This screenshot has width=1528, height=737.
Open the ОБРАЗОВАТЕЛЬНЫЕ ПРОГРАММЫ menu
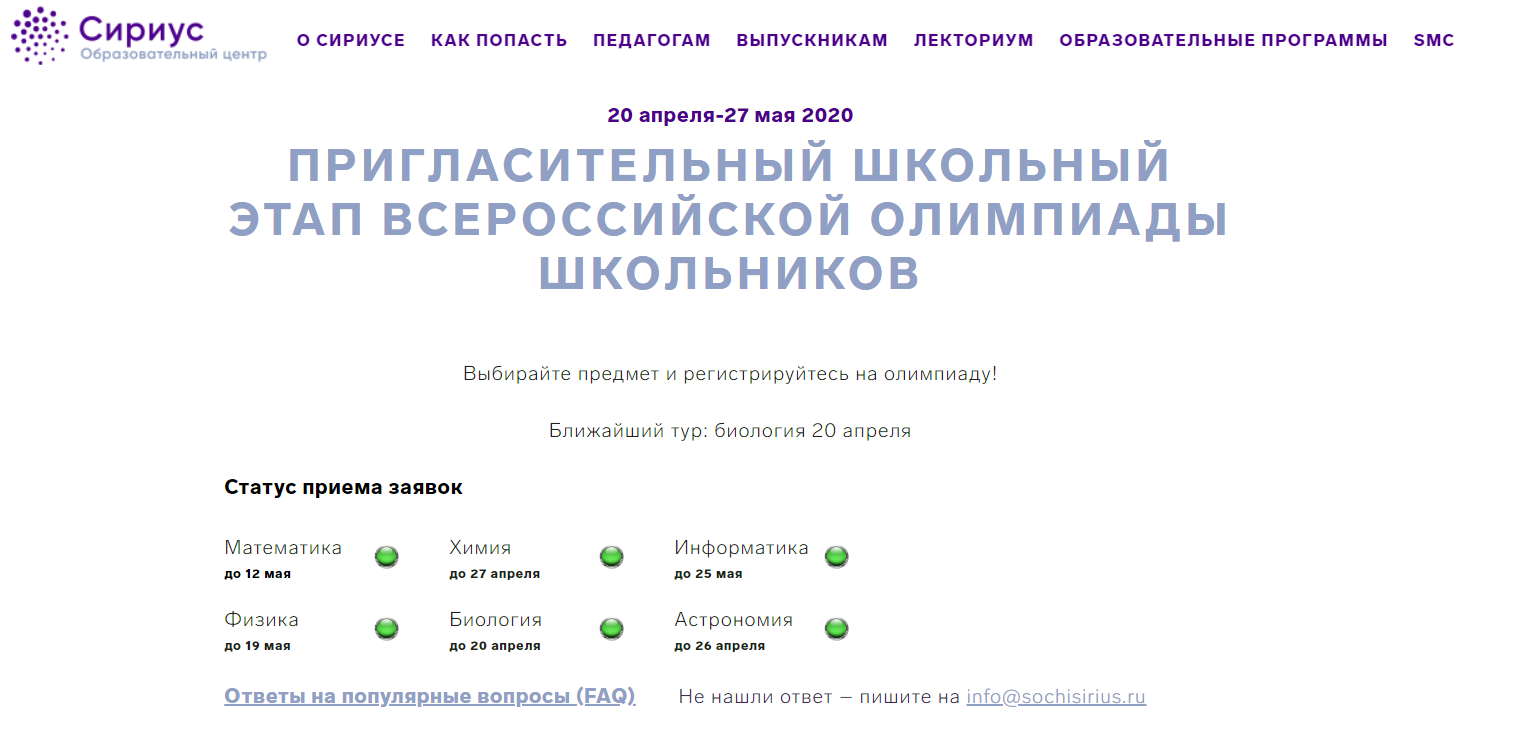(1224, 41)
